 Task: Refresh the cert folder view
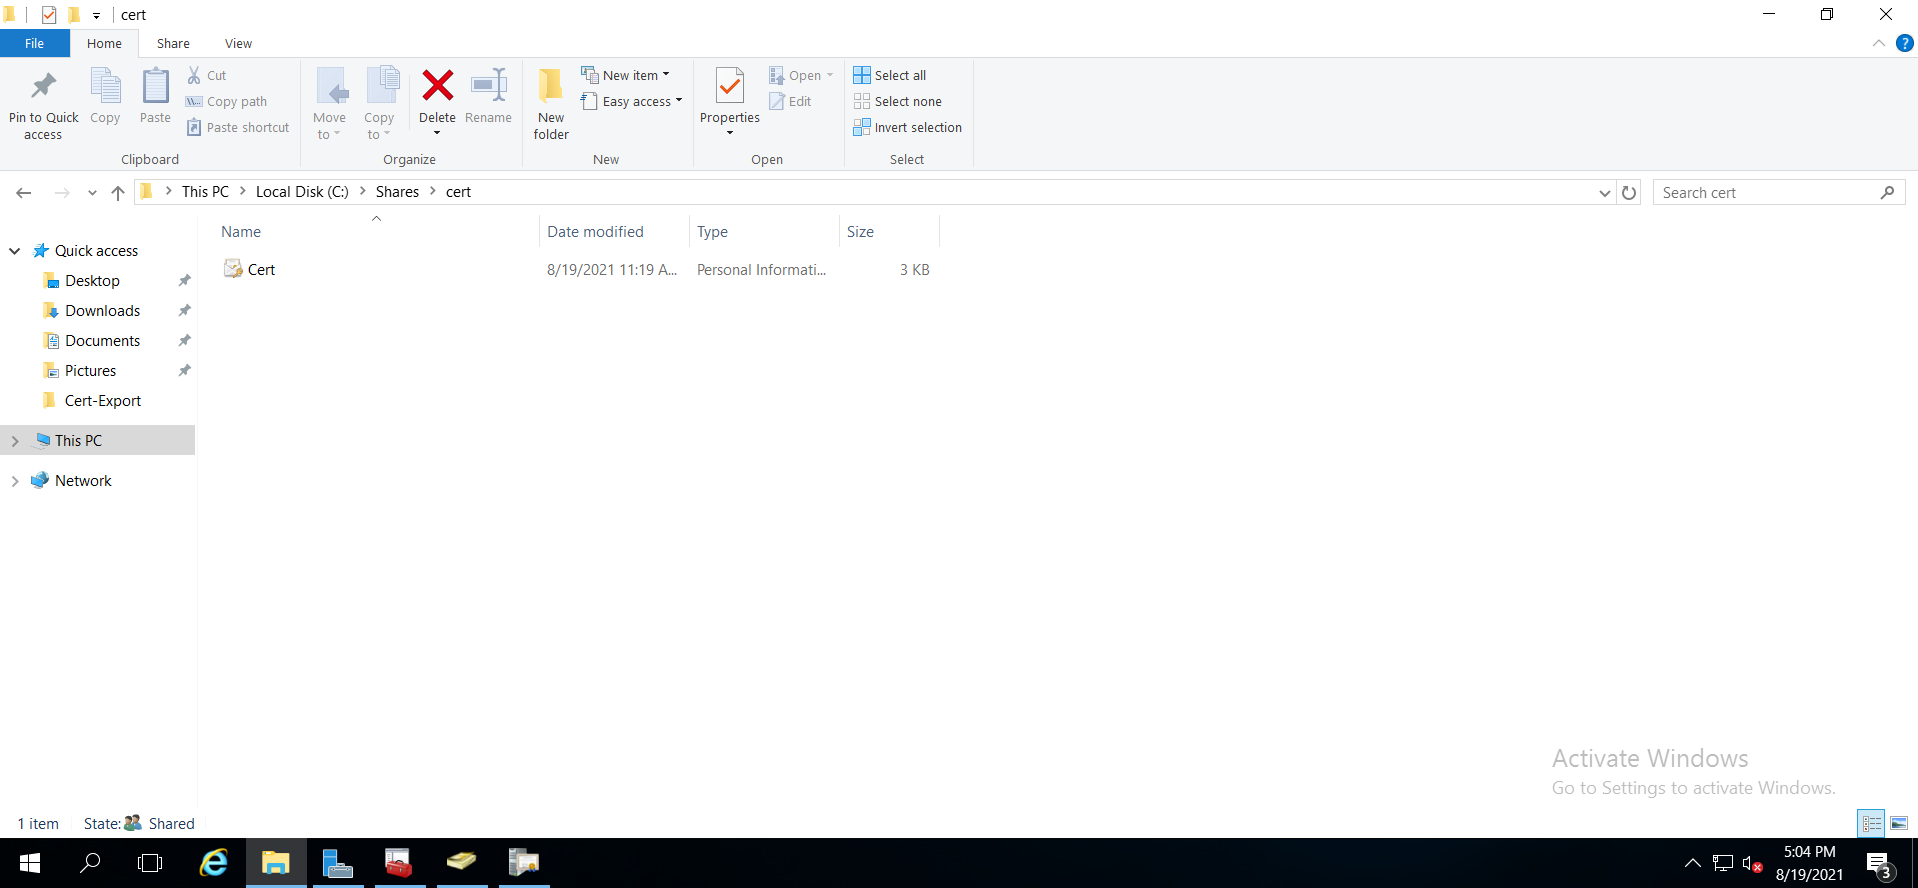tap(1629, 192)
